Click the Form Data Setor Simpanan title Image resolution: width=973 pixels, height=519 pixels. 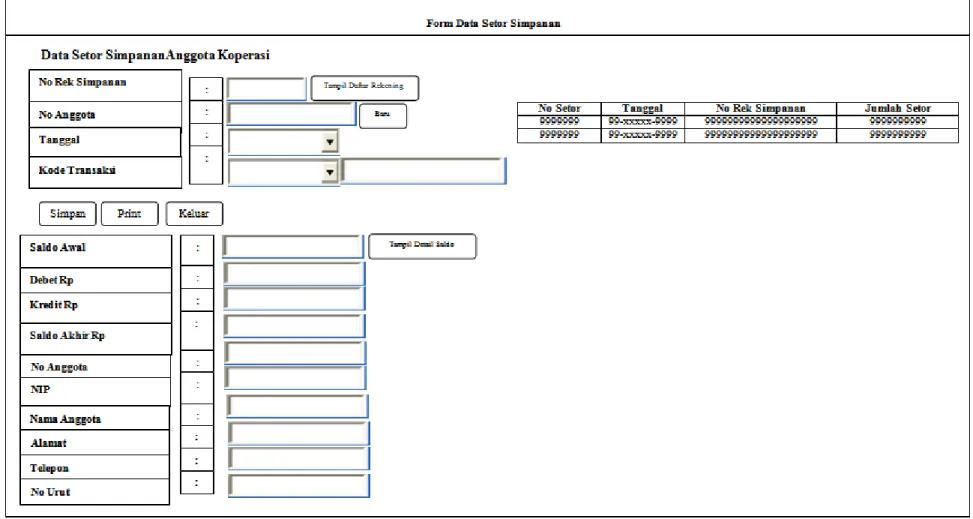click(493, 24)
